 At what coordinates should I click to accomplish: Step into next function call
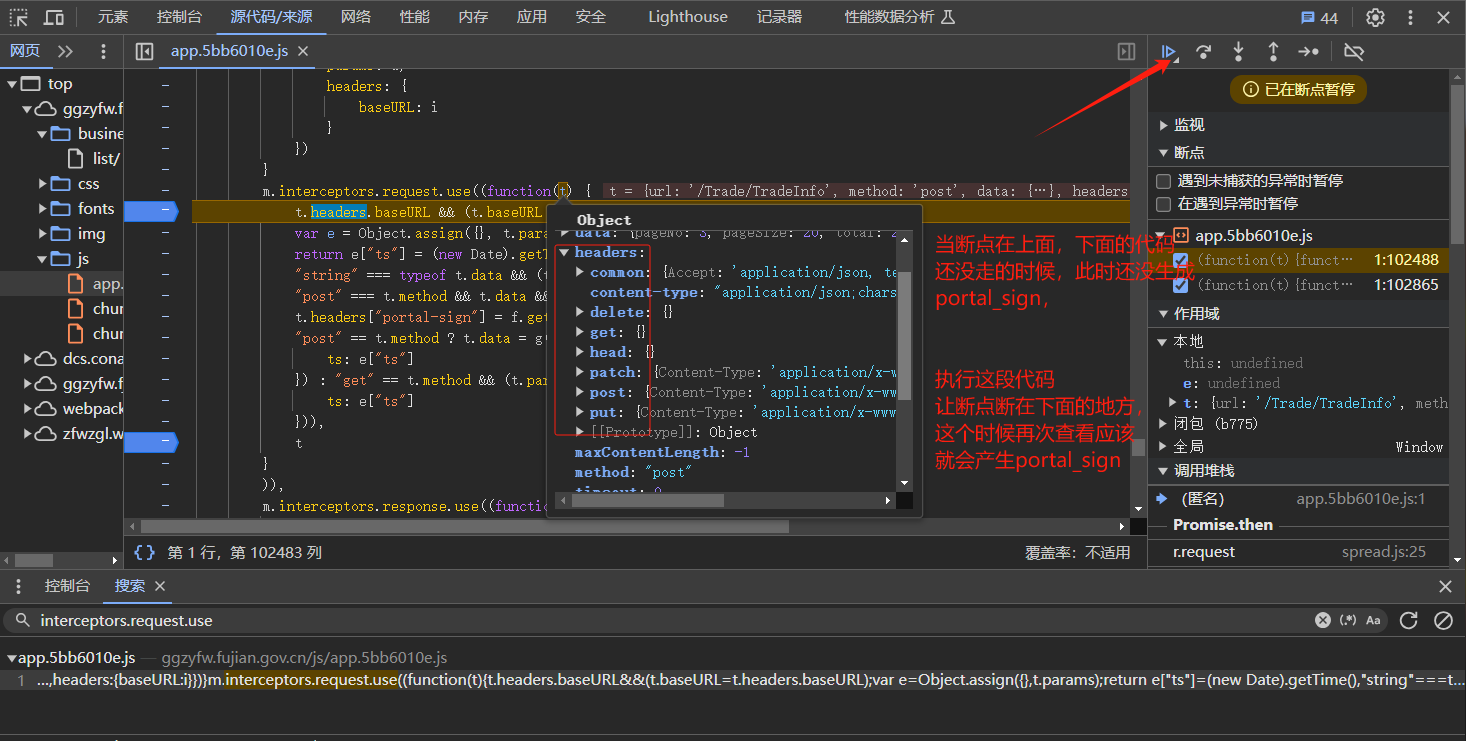point(1238,51)
